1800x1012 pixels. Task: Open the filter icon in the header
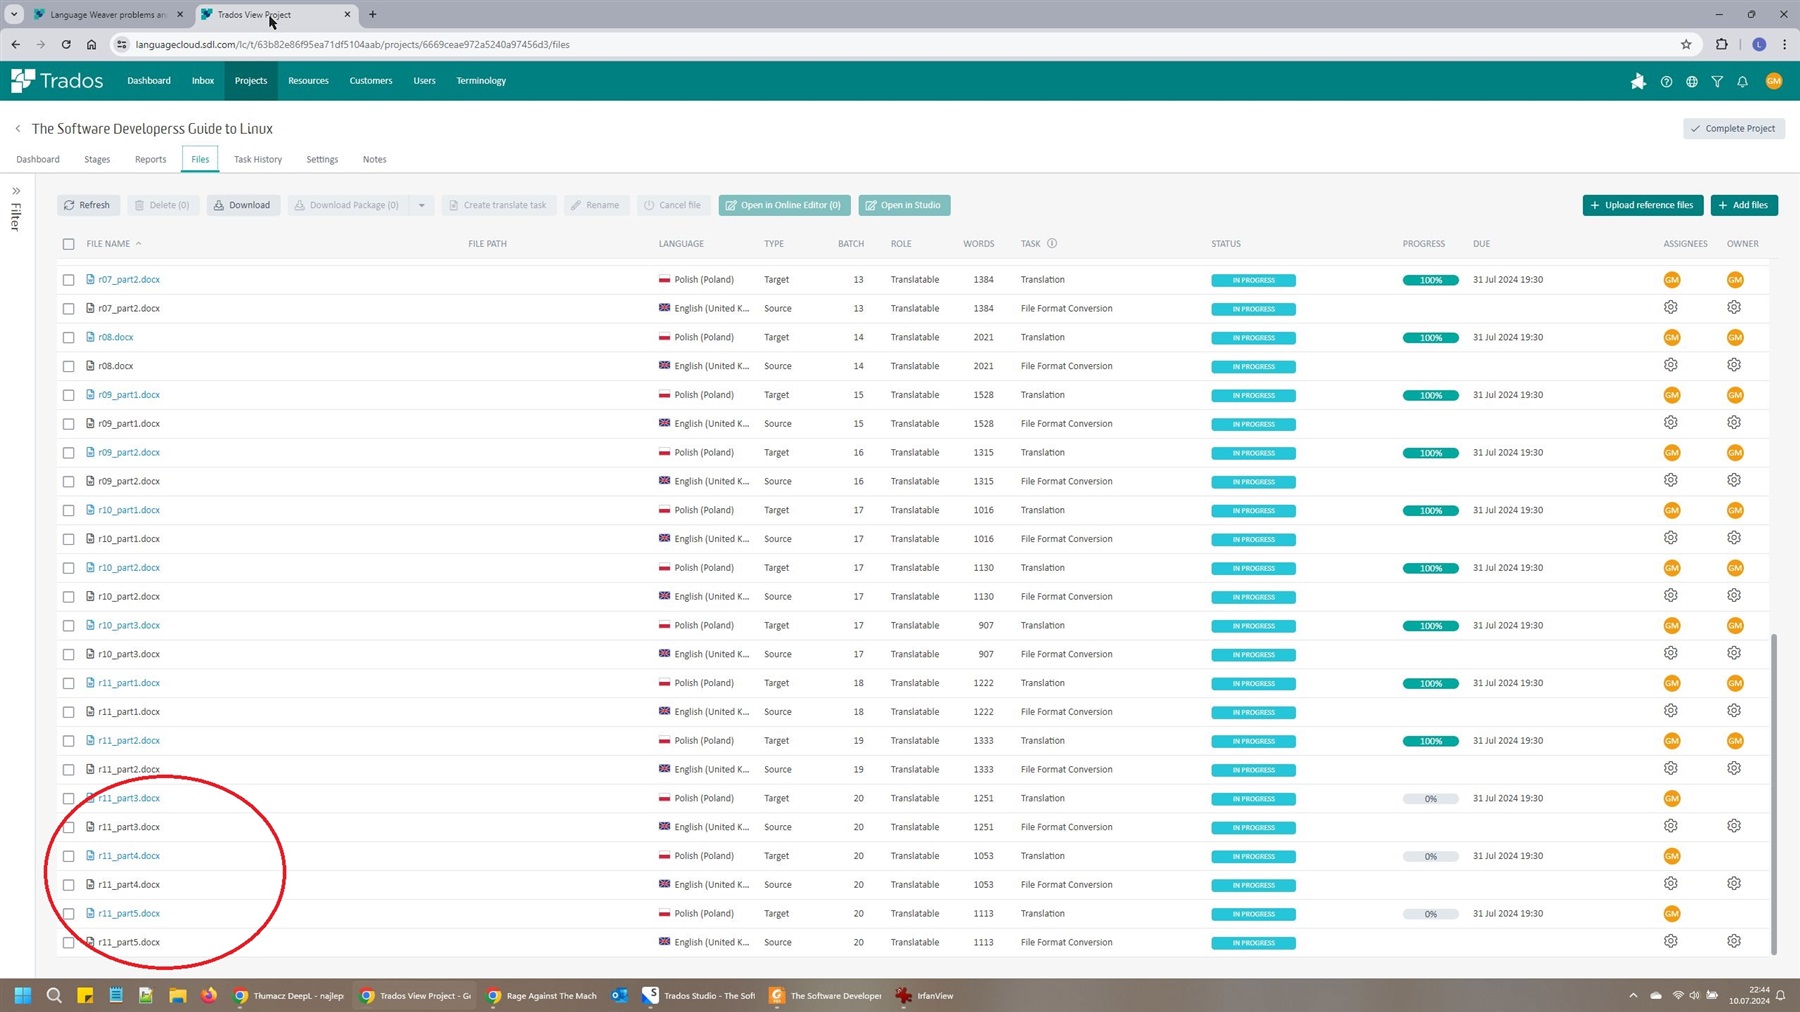pos(1717,81)
